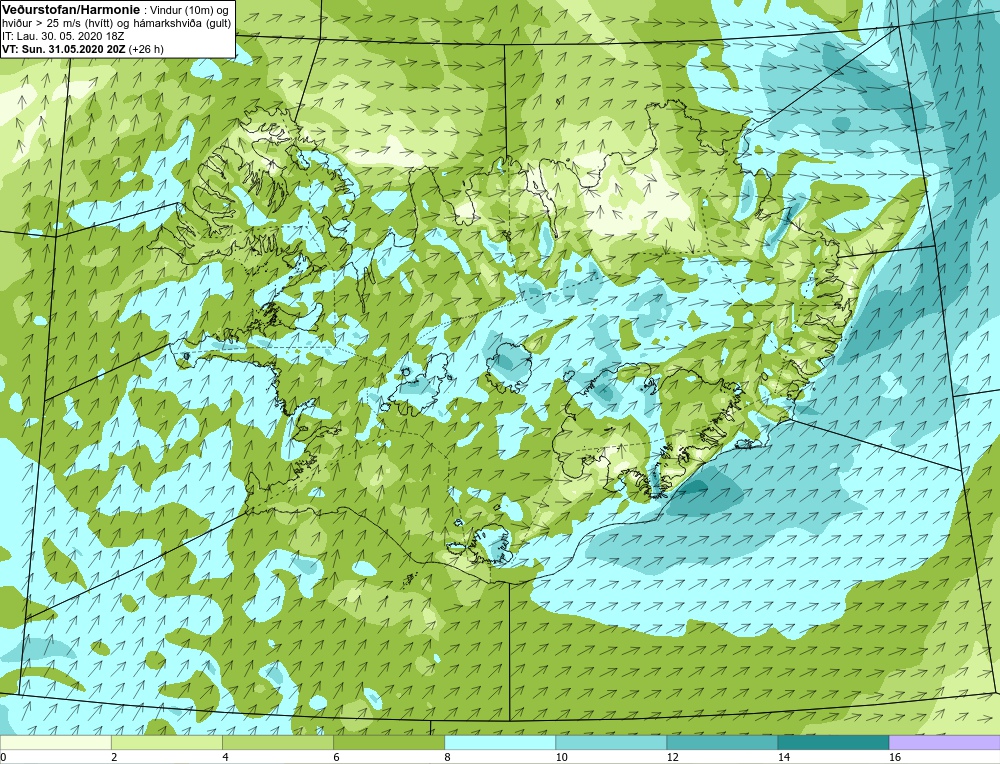
Task: Click the legend value label '16'
Action: click(894, 757)
